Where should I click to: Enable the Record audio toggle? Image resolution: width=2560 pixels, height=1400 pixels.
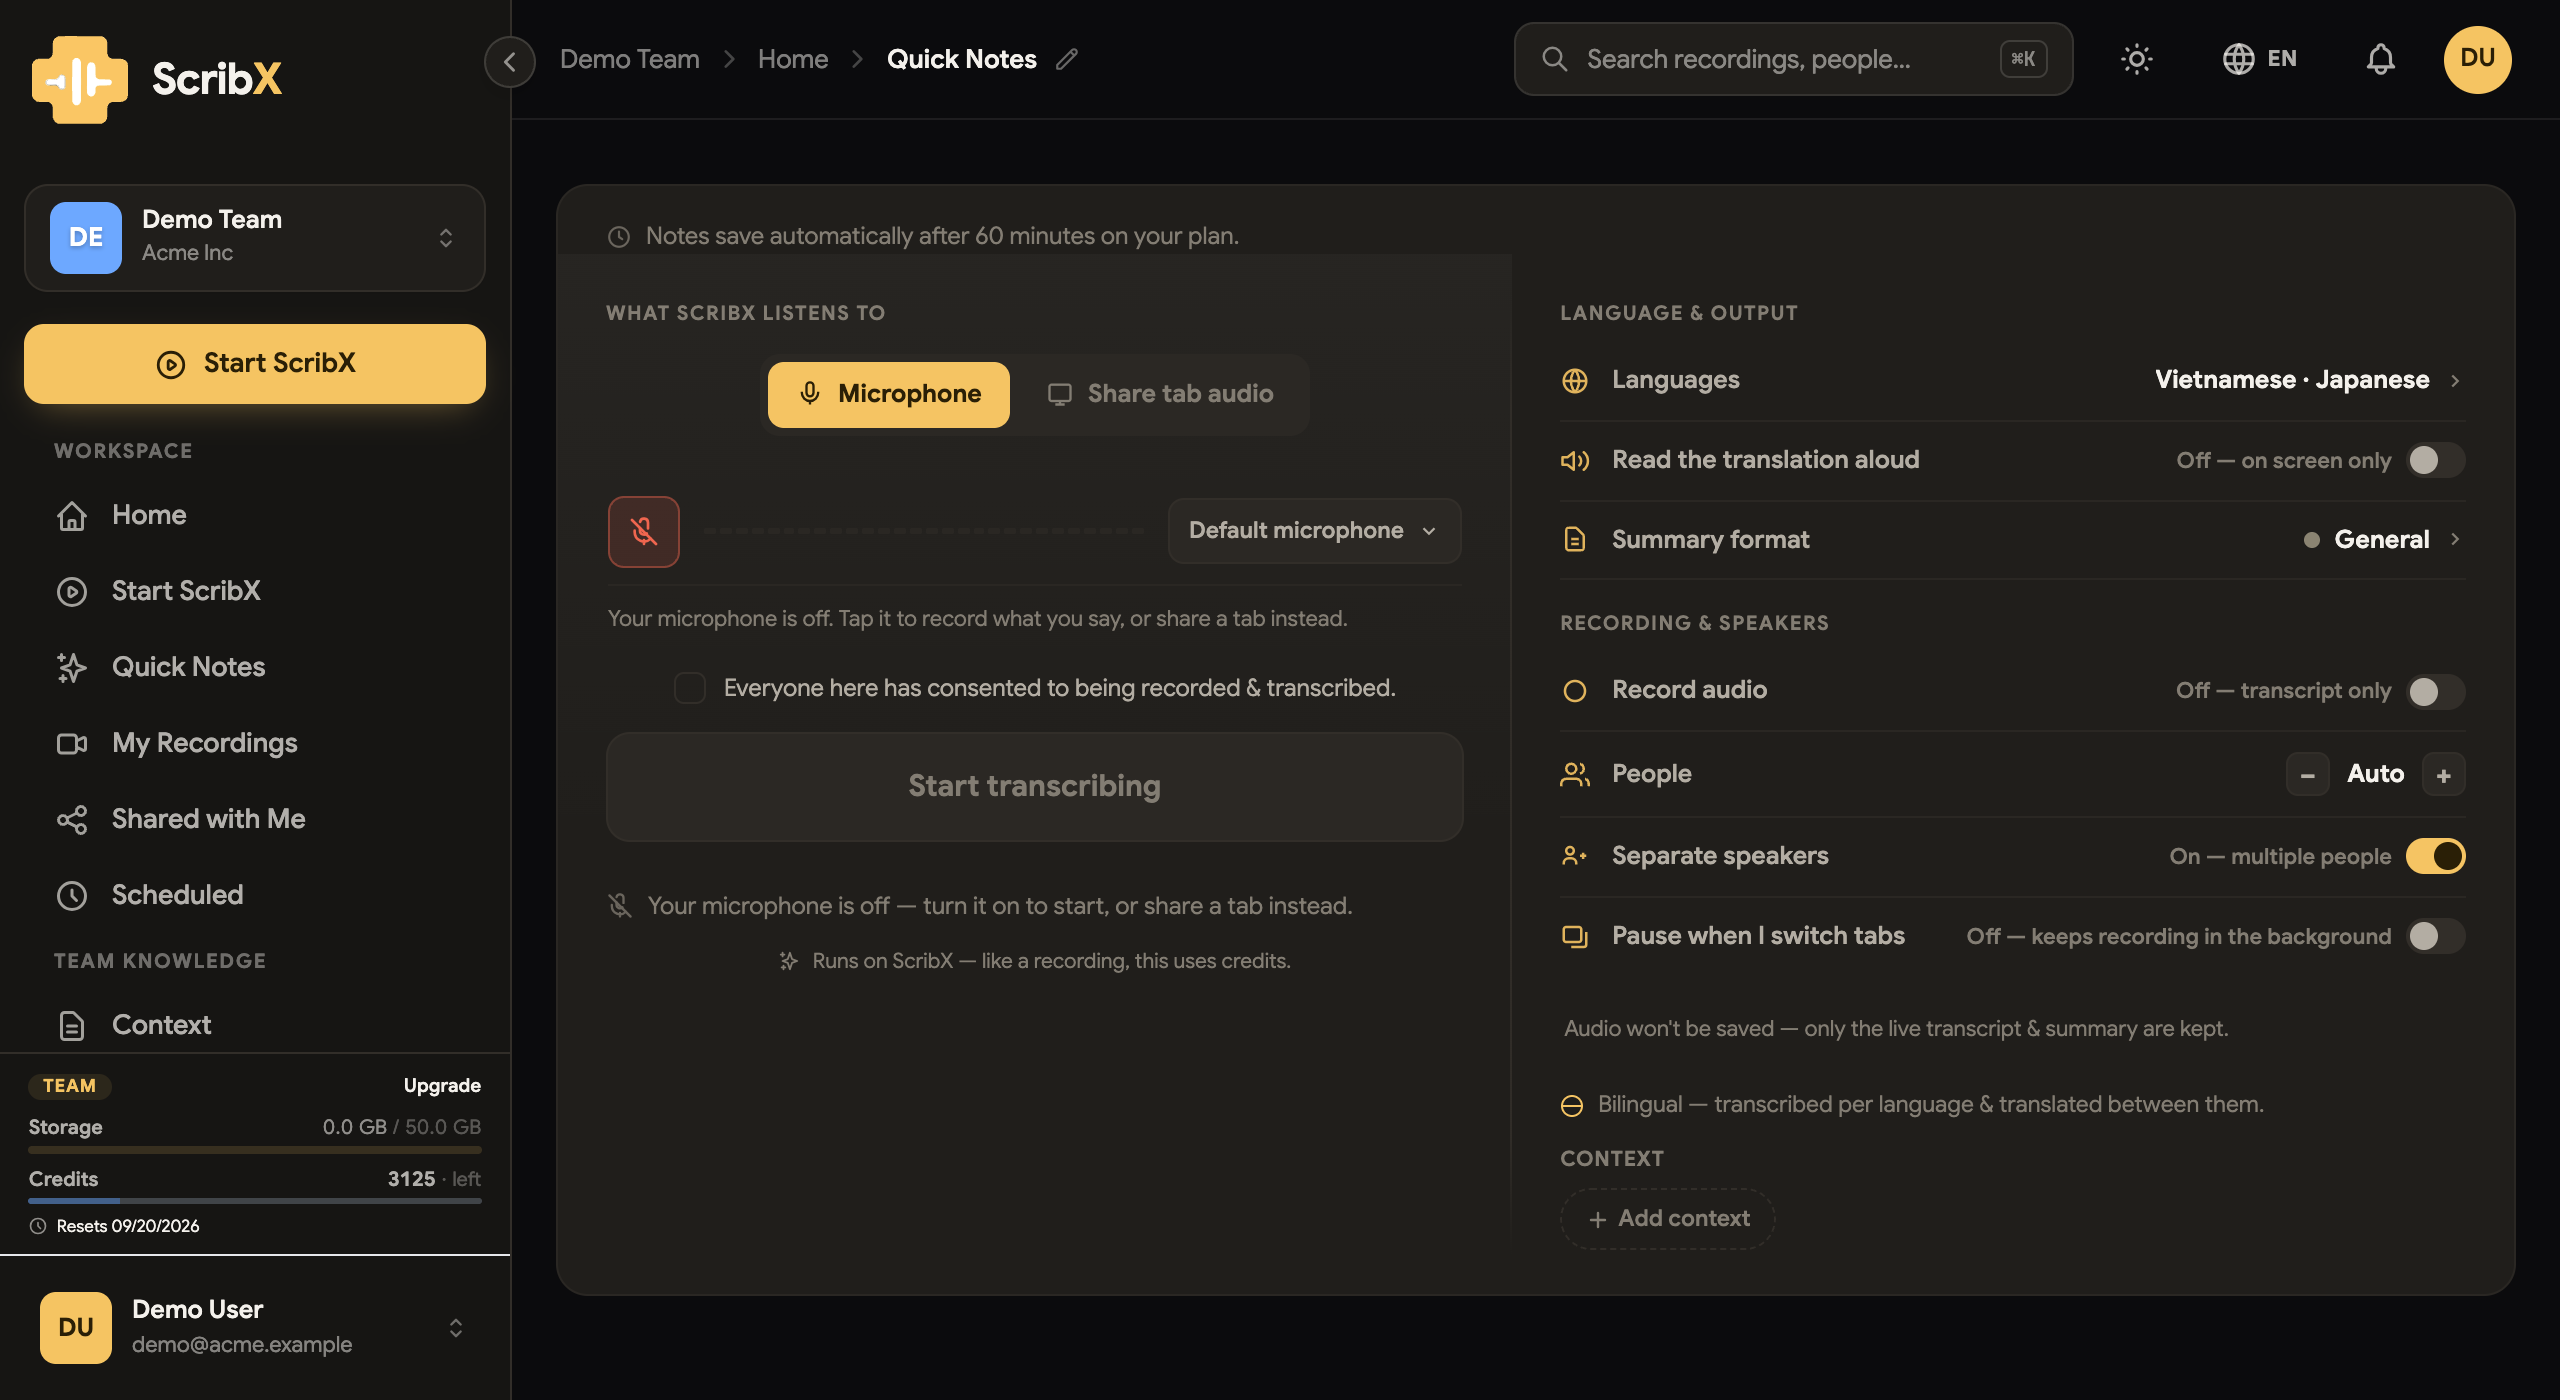[x=2435, y=691]
